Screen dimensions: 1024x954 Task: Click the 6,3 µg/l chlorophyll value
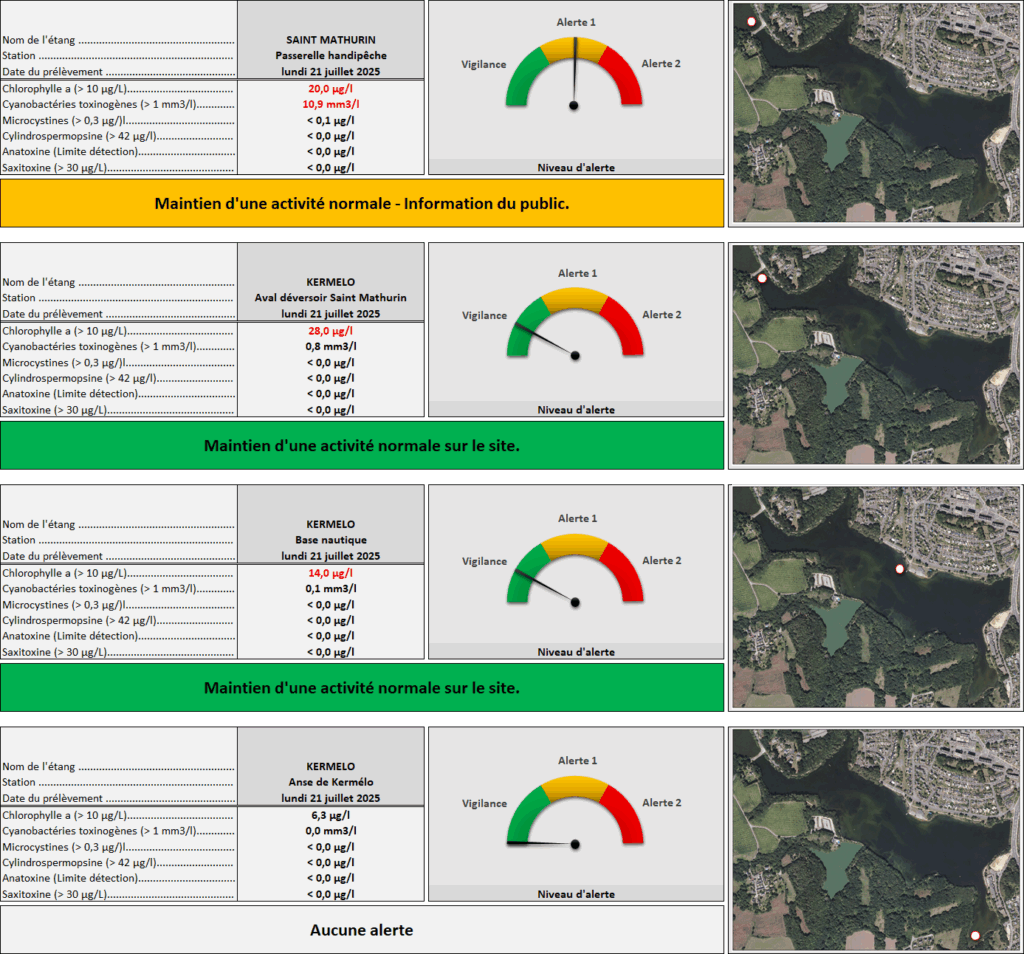tap(330, 815)
